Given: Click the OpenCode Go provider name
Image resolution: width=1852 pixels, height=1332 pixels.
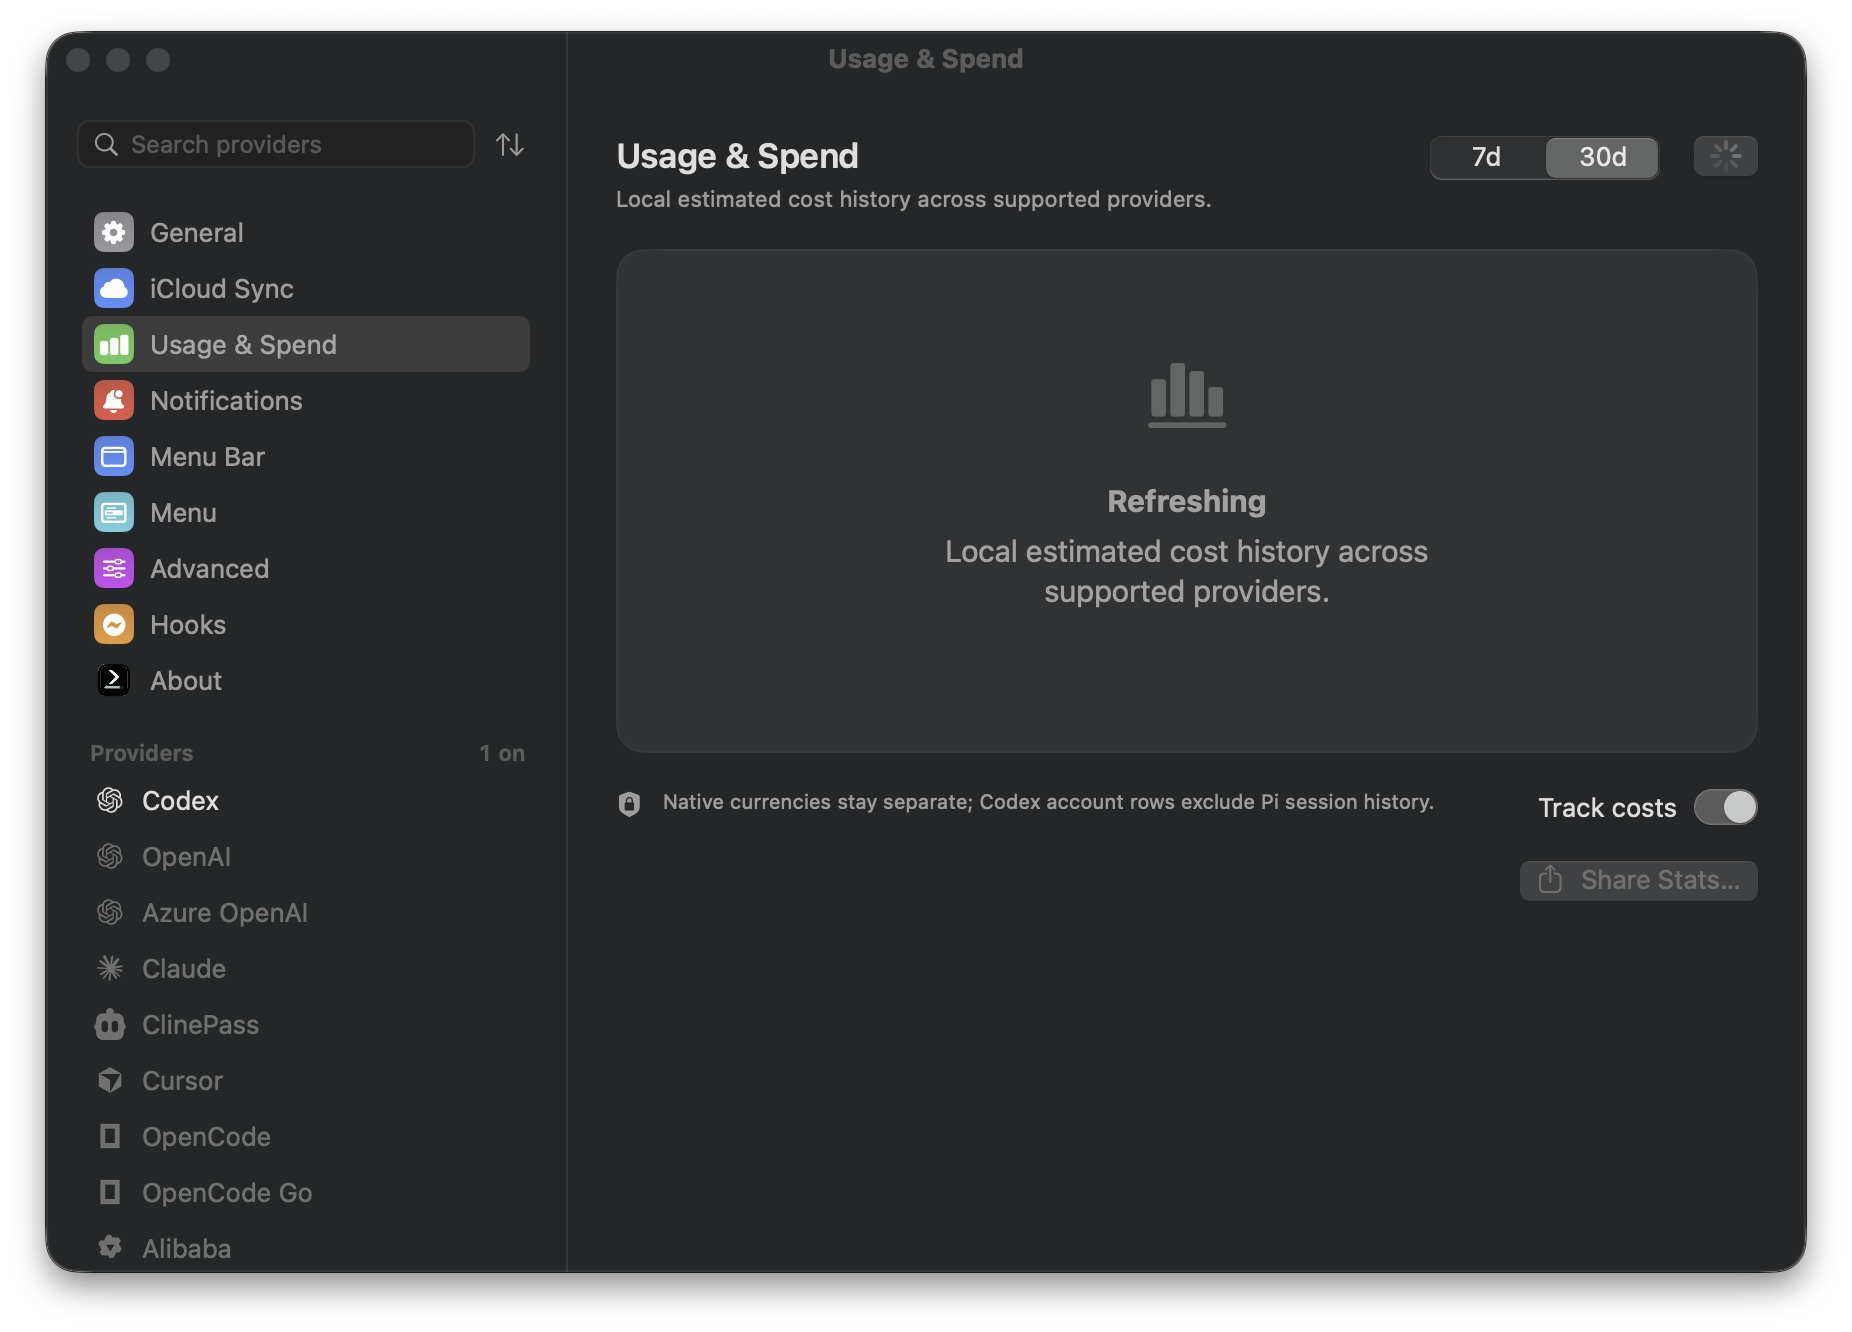Looking at the screenshot, I should (227, 1193).
